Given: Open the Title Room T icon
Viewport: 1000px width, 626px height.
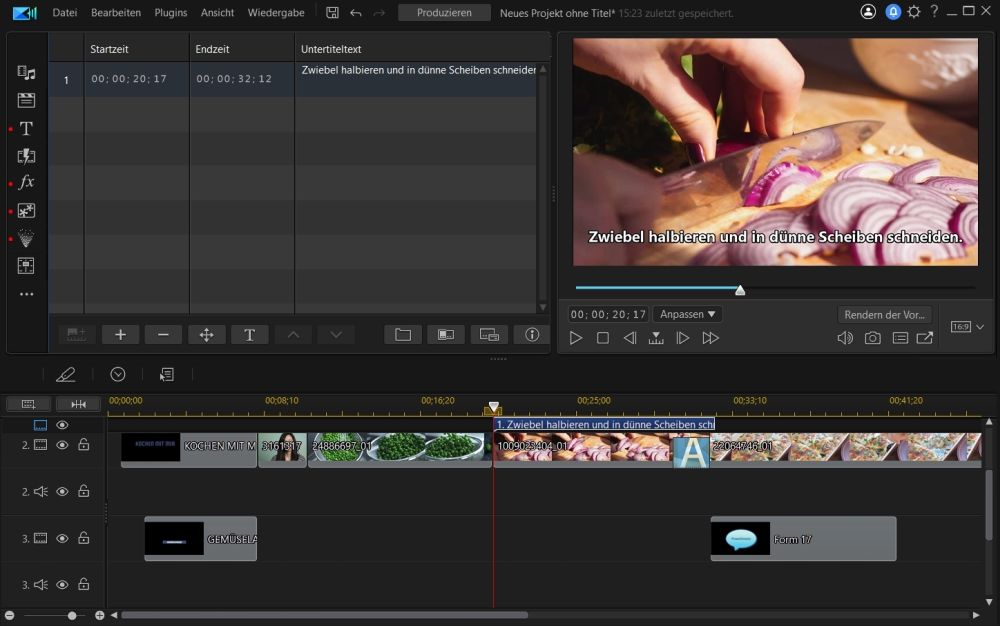Looking at the screenshot, I should click(x=26, y=129).
